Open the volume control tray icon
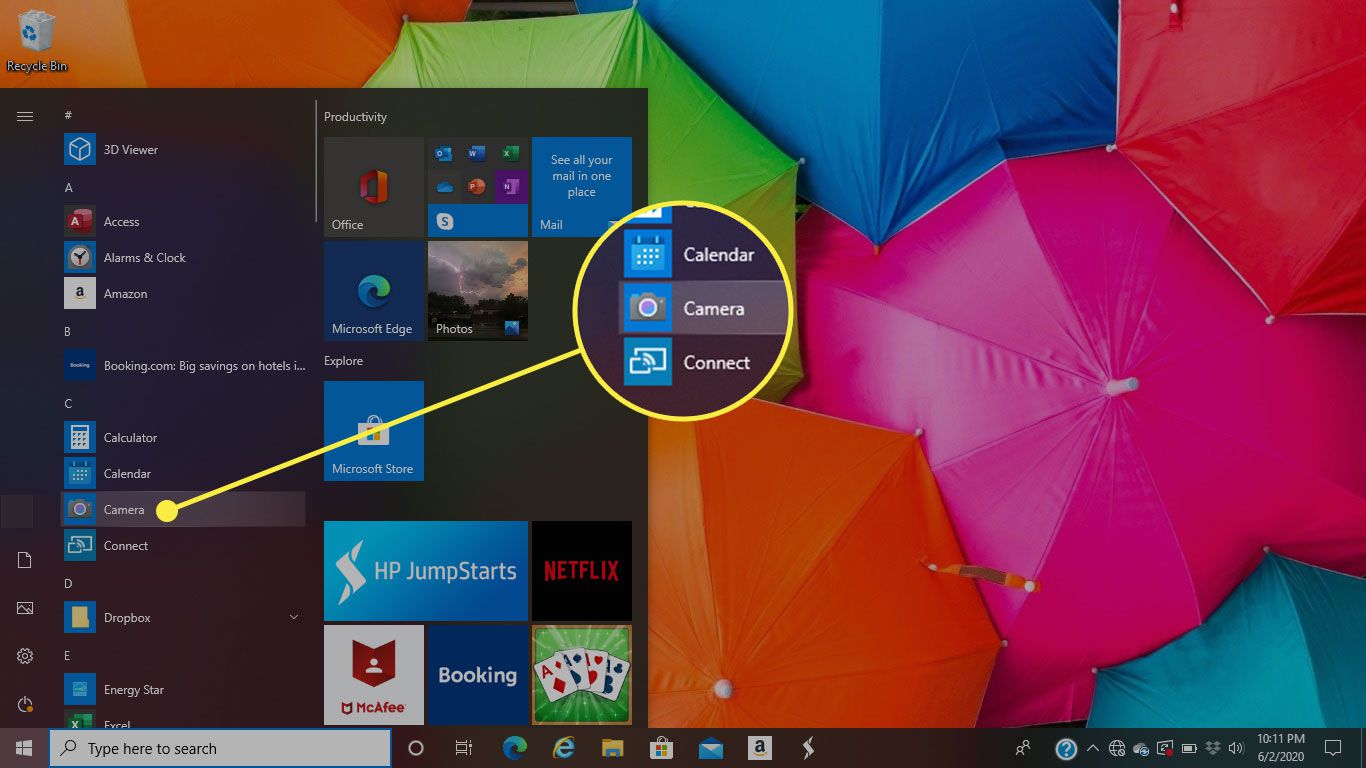Screen dimensions: 1366x768 click(1236, 748)
